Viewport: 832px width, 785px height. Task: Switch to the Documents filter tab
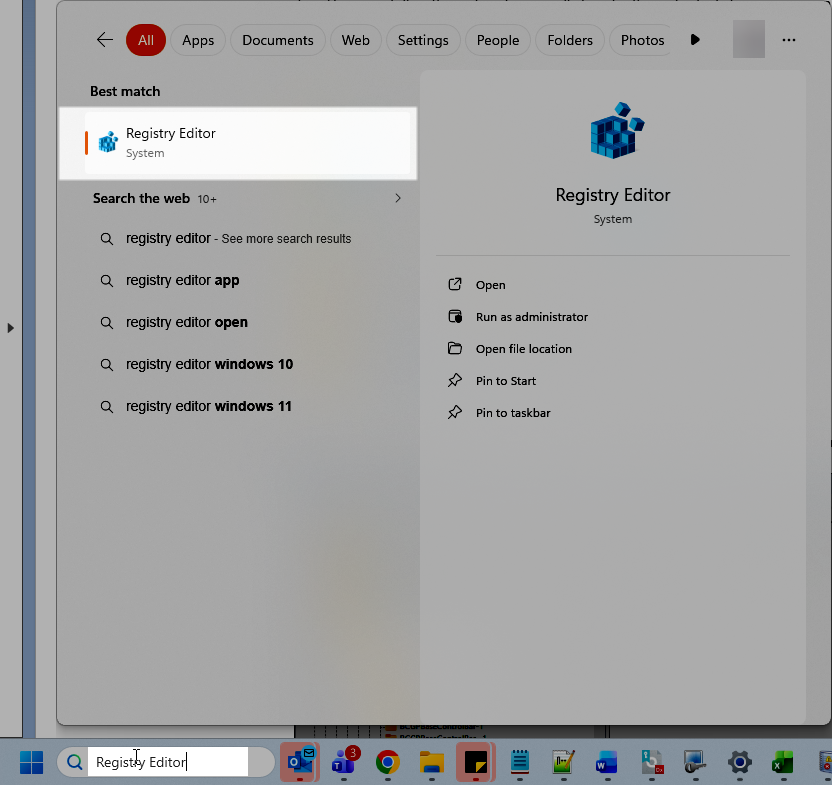tap(278, 40)
